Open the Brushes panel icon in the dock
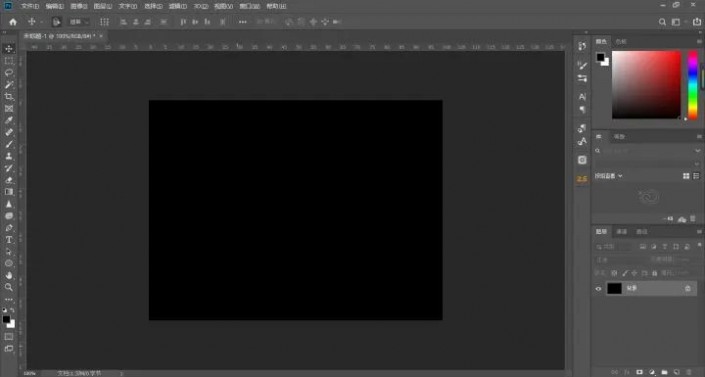 click(x=582, y=65)
